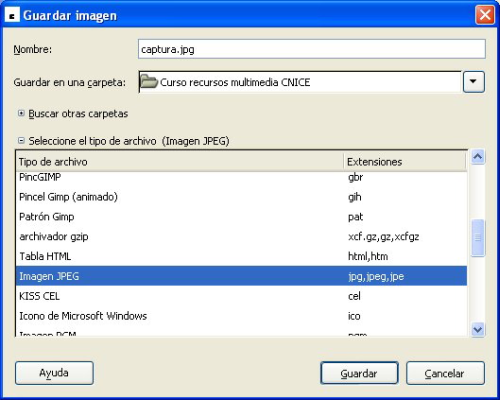This screenshot has height=400, width=500.
Task: Select PincGIMP file type
Action: click(241, 177)
